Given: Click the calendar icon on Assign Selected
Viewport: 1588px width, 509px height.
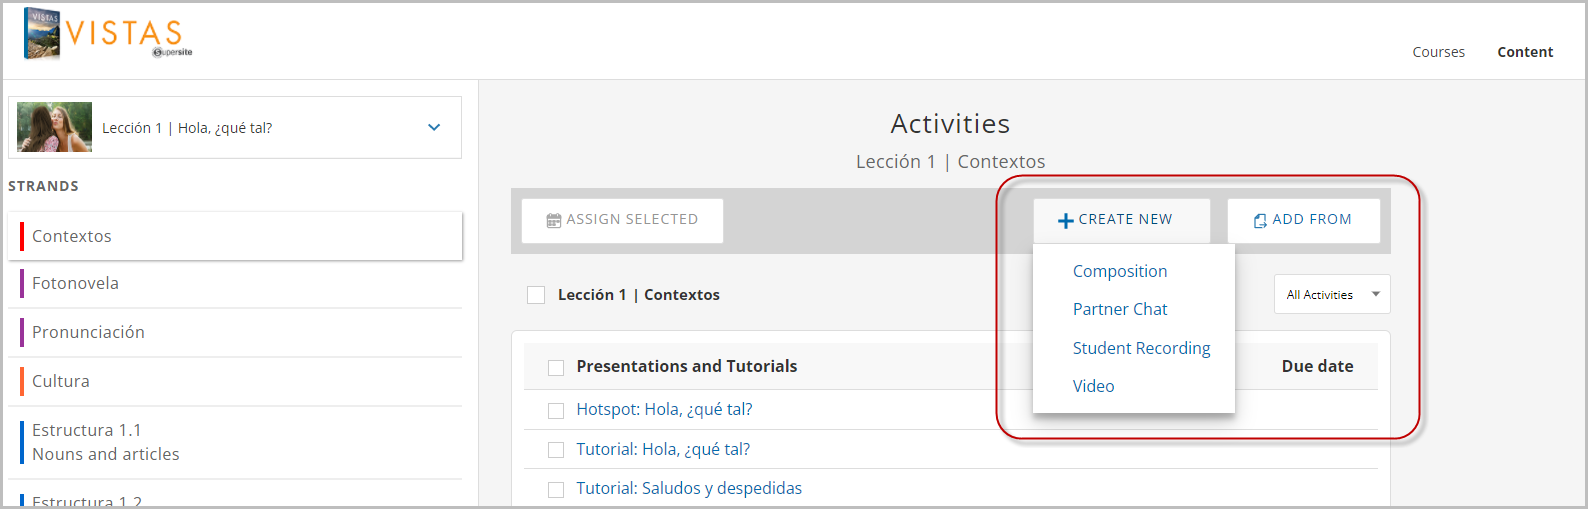Looking at the screenshot, I should tap(554, 220).
